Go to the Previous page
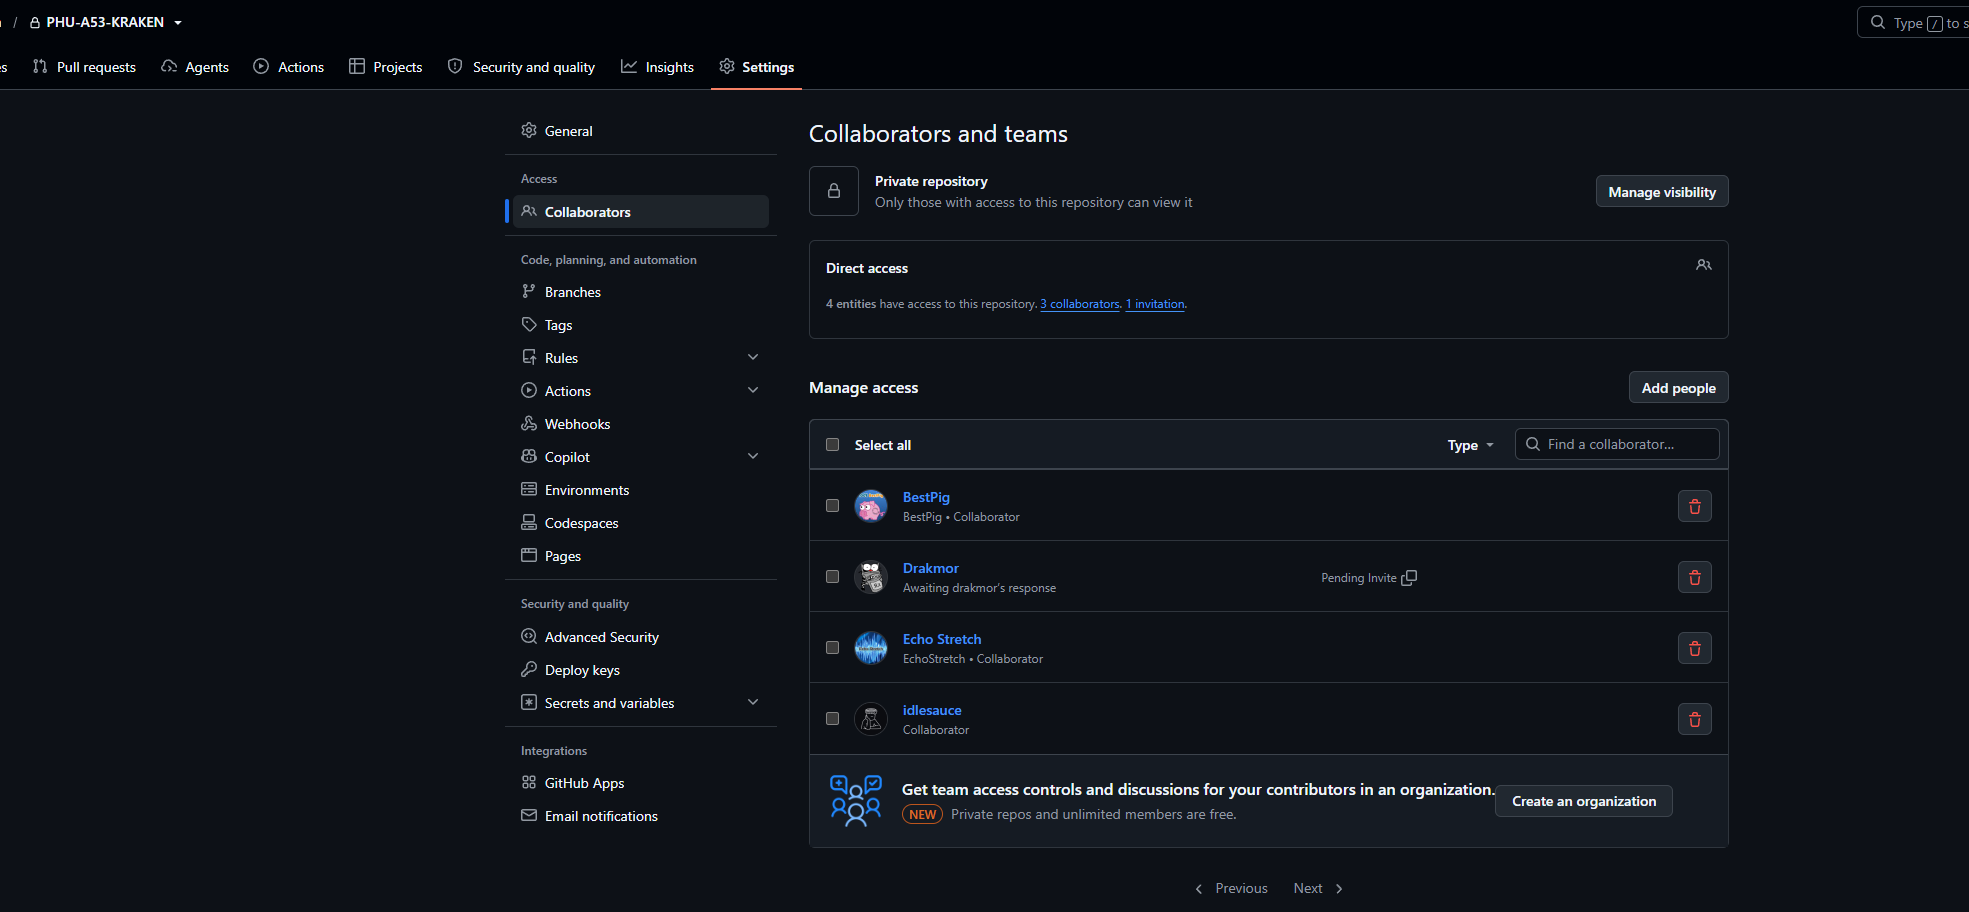 [1231, 888]
